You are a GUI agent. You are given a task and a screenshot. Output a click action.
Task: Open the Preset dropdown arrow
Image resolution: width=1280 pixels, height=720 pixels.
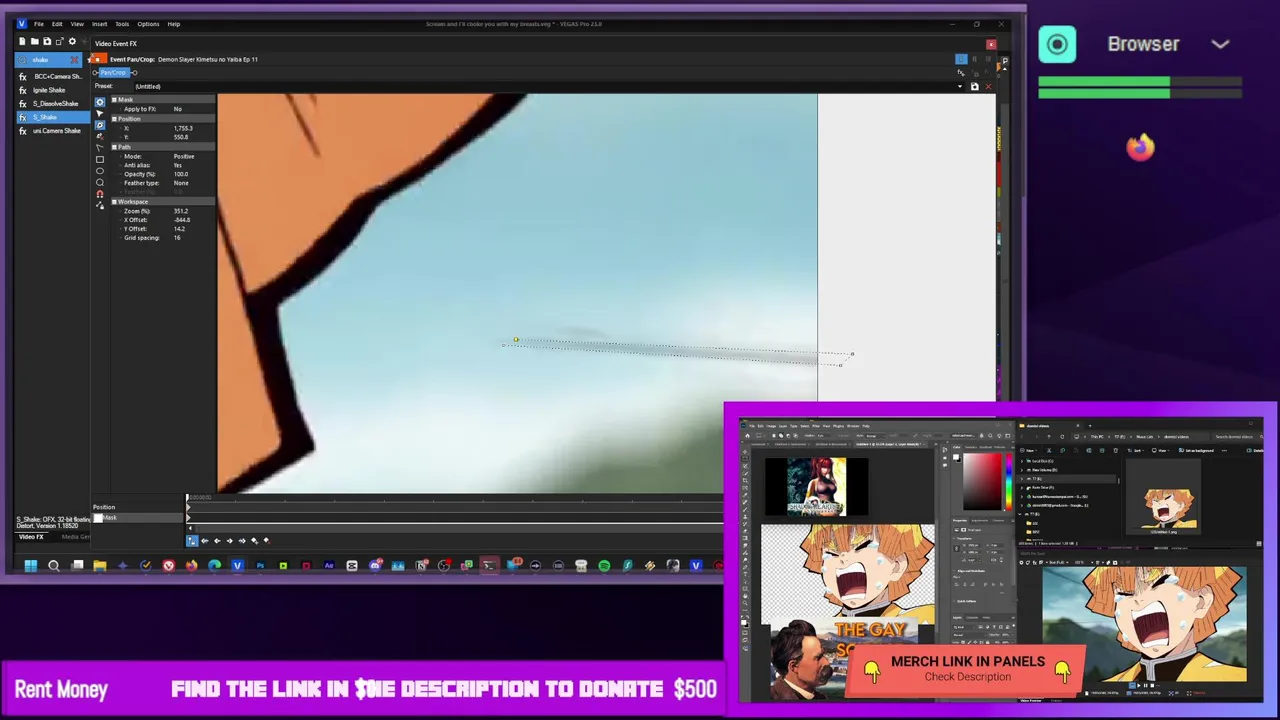(x=960, y=86)
